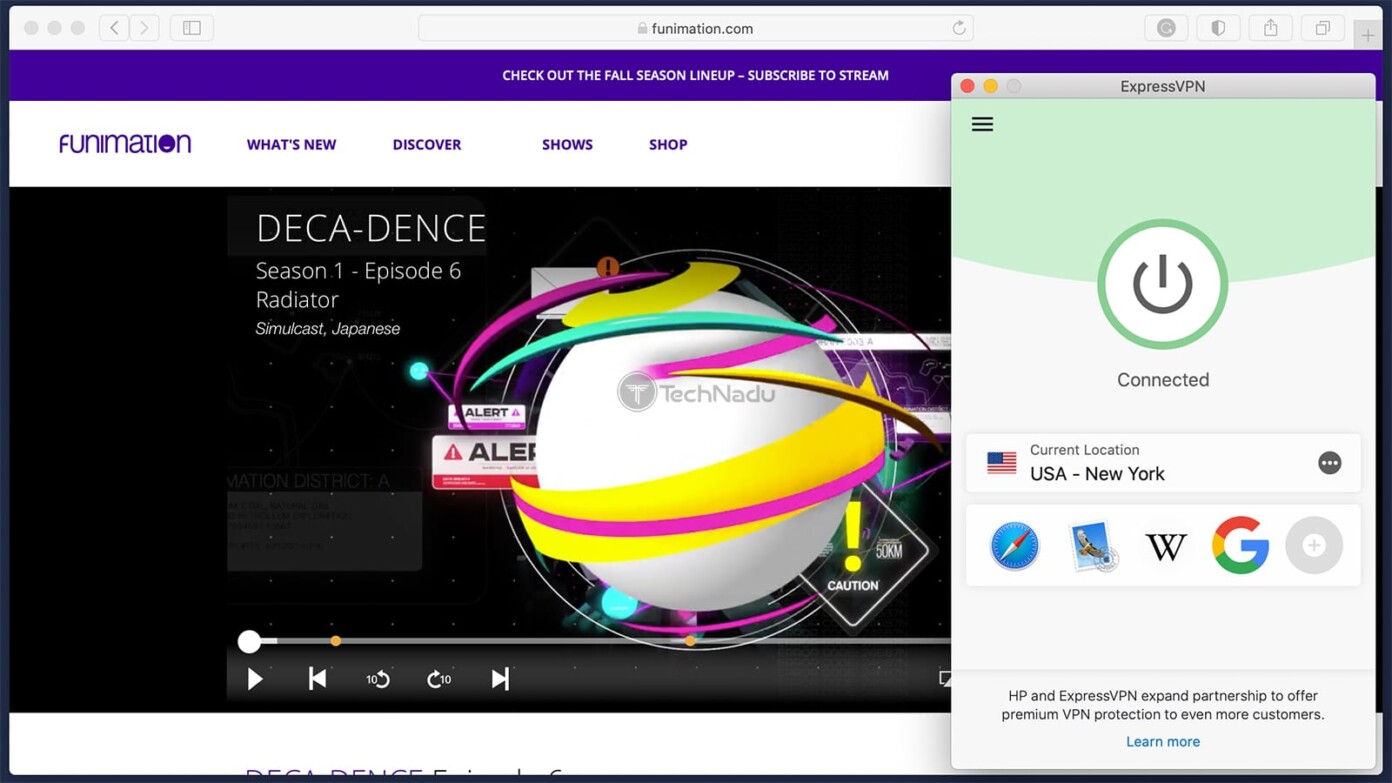
Task: Open a new Safari tab
Action: (1367, 35)
